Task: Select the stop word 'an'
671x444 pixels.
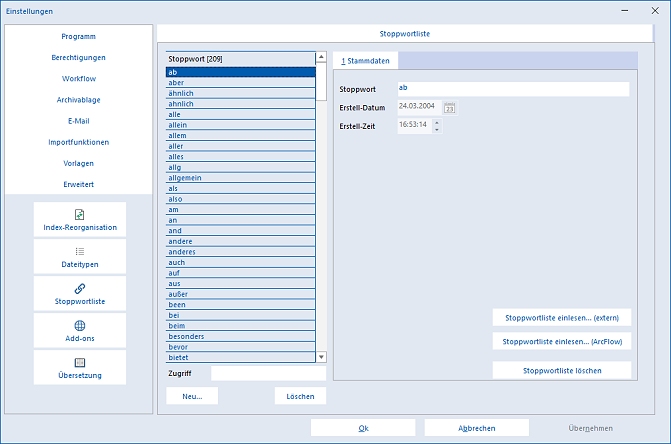Action: coord(241,220)
